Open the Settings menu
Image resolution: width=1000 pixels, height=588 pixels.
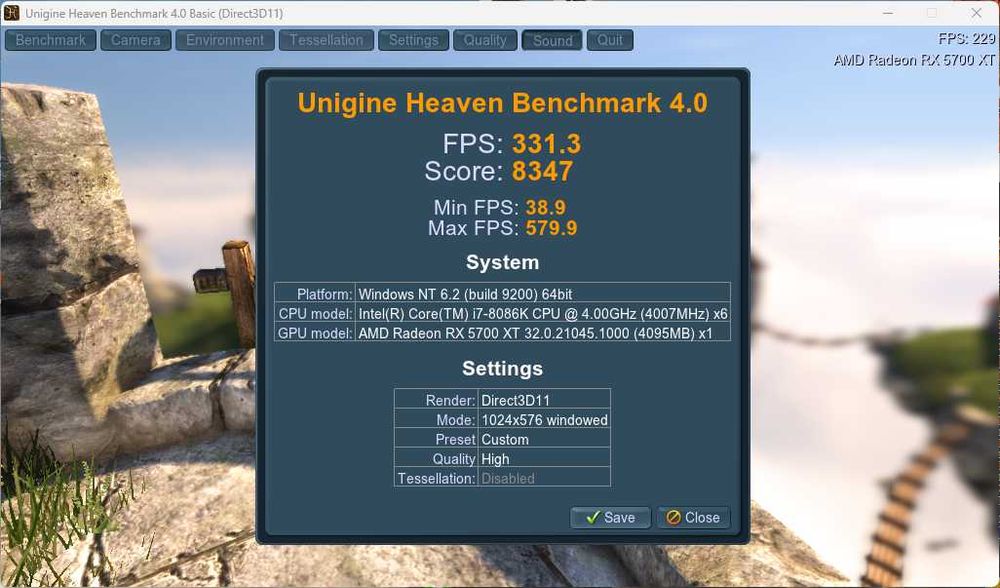click(x=413, y=40)
